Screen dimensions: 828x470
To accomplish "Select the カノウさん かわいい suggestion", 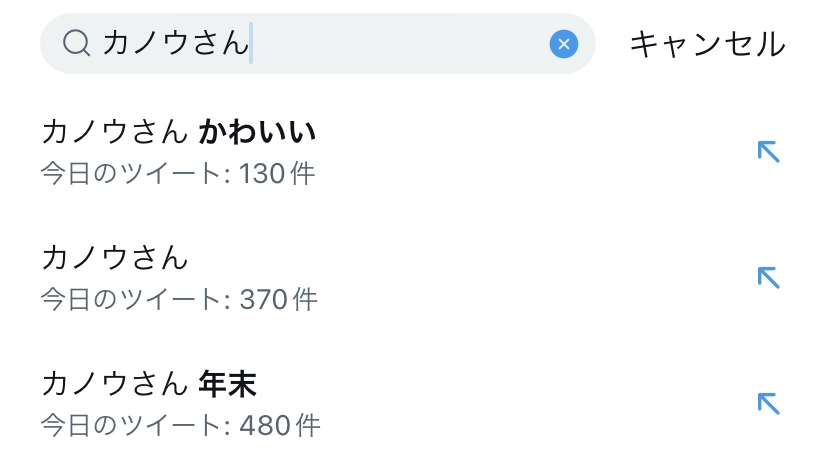I will pyautogui.click(x=180, y=131).
